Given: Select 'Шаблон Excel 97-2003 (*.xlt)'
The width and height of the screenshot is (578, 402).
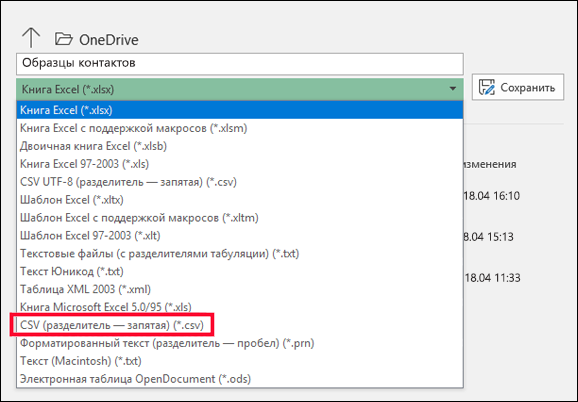Looking at the screenshot, I should [x=240, y=235].
